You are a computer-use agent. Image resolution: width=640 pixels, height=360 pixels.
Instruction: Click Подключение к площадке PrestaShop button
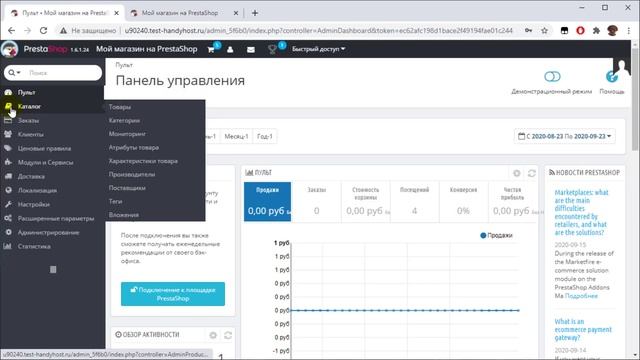point(173,294)
